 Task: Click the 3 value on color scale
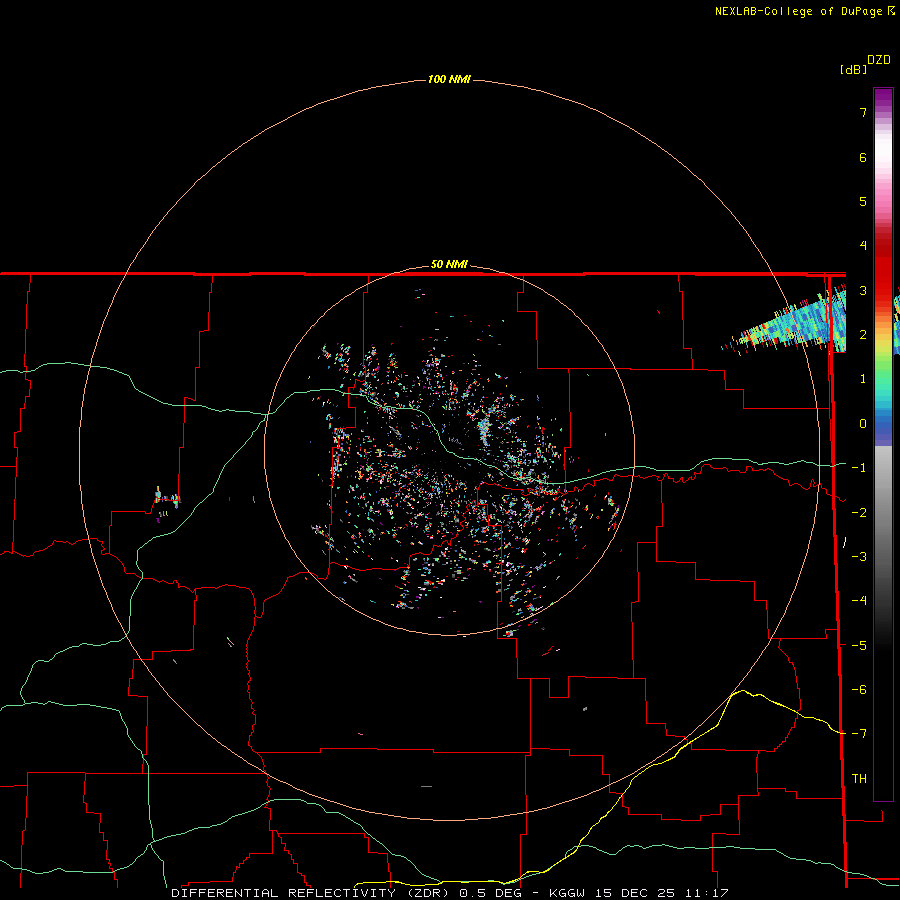[863, 290]
